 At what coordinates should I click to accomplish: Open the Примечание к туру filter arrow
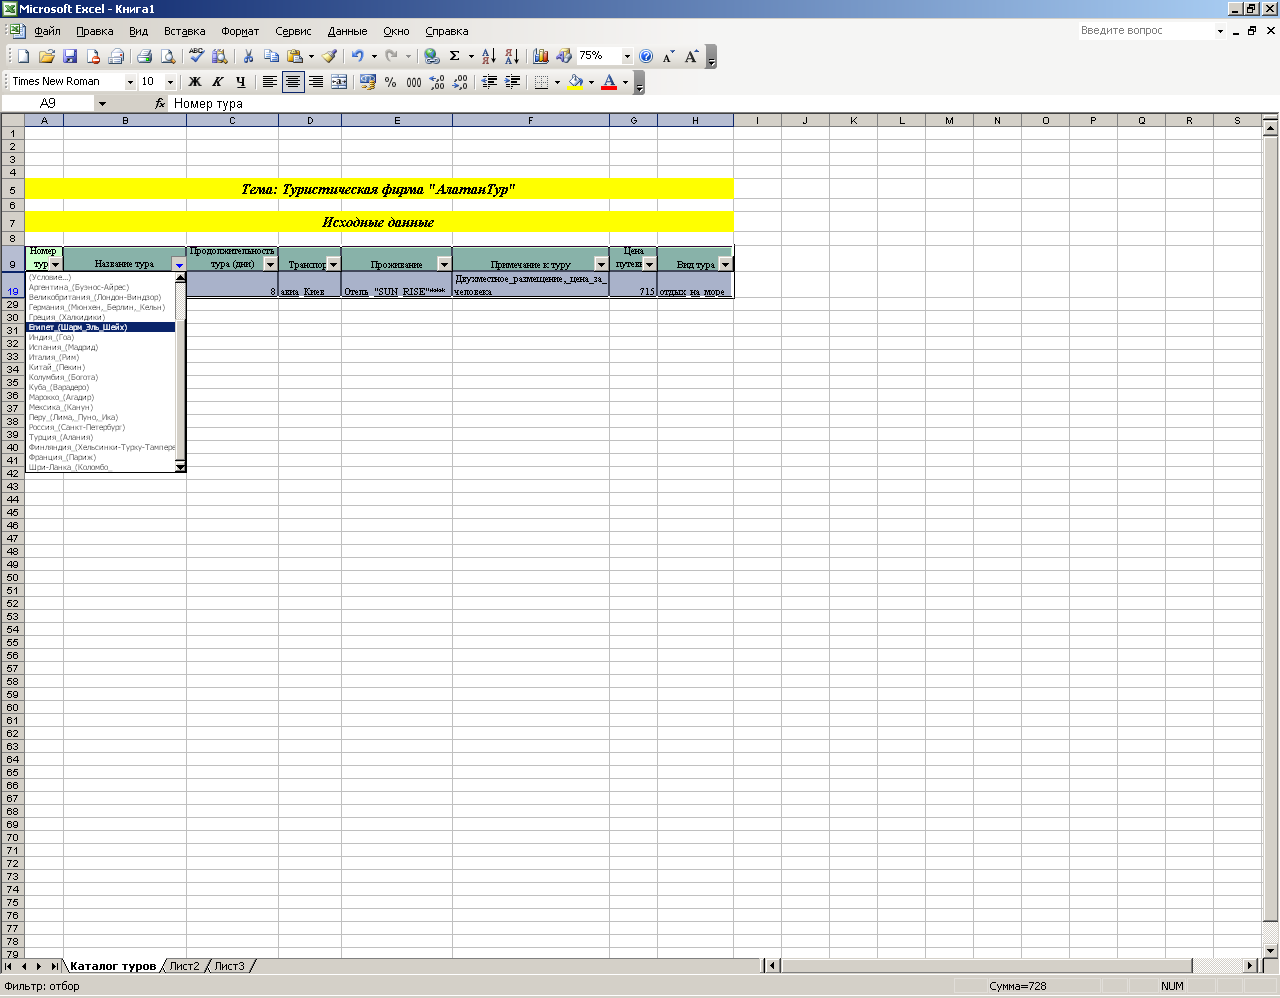pyautogui.click(x=601, y=265)
